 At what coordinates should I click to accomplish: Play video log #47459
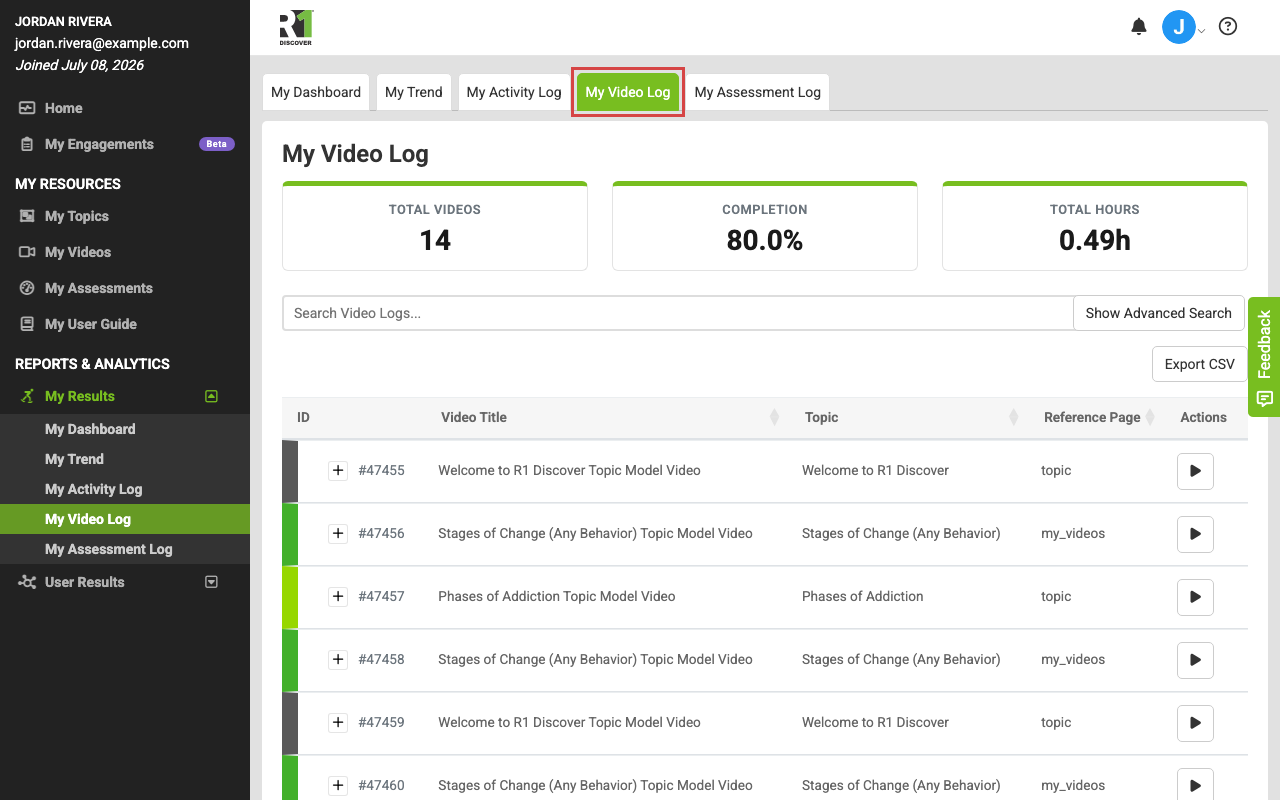click(1195, 723)
